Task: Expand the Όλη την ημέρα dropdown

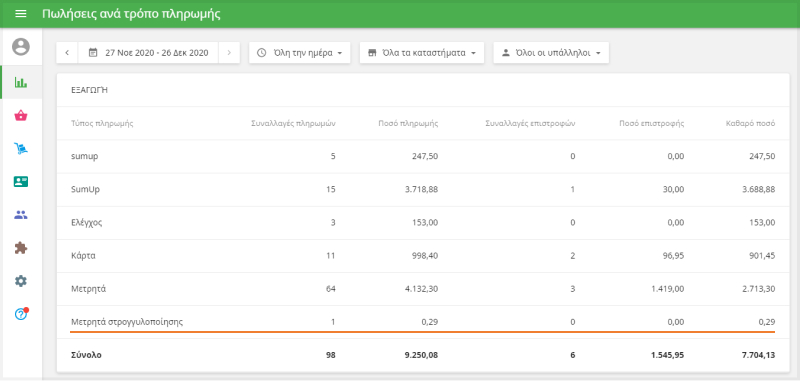Action: point(299,53)
